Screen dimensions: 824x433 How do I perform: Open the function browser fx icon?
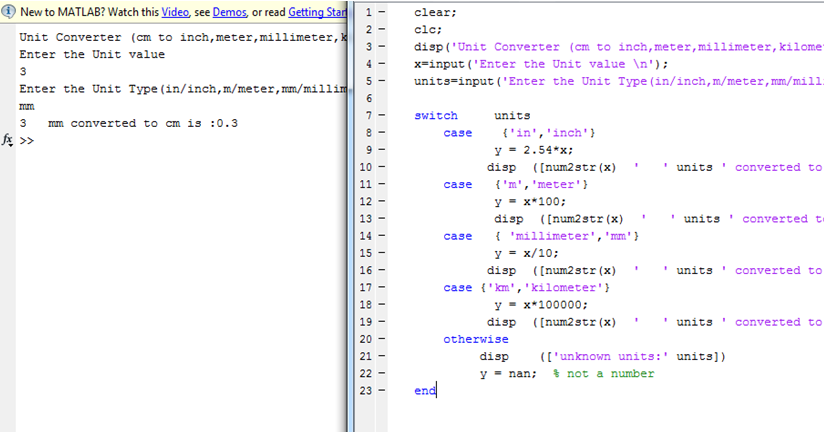[7, 140]
